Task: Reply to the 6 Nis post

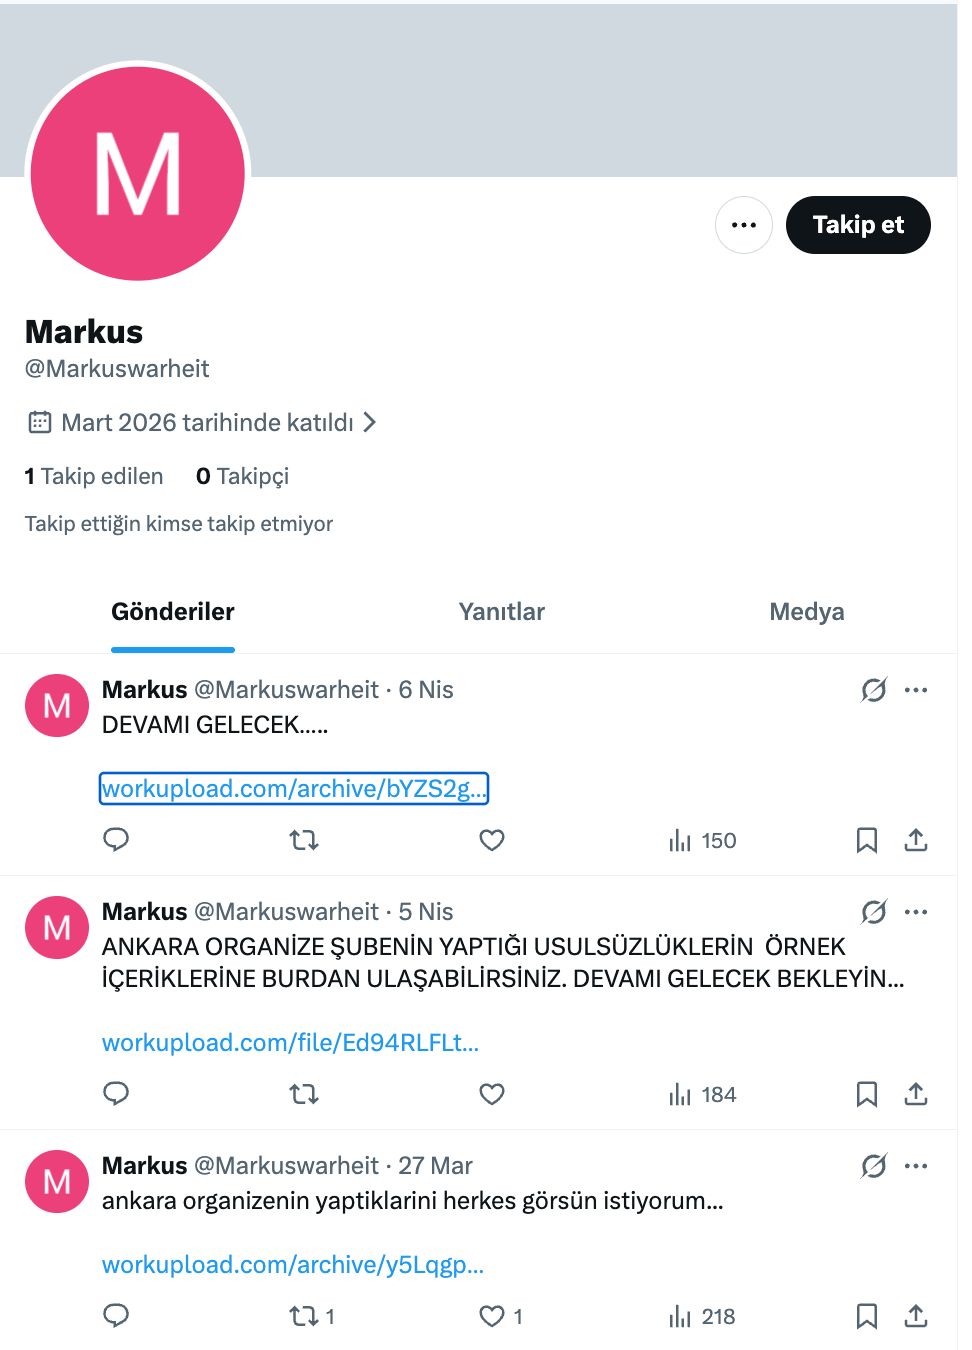Action: 116,840
